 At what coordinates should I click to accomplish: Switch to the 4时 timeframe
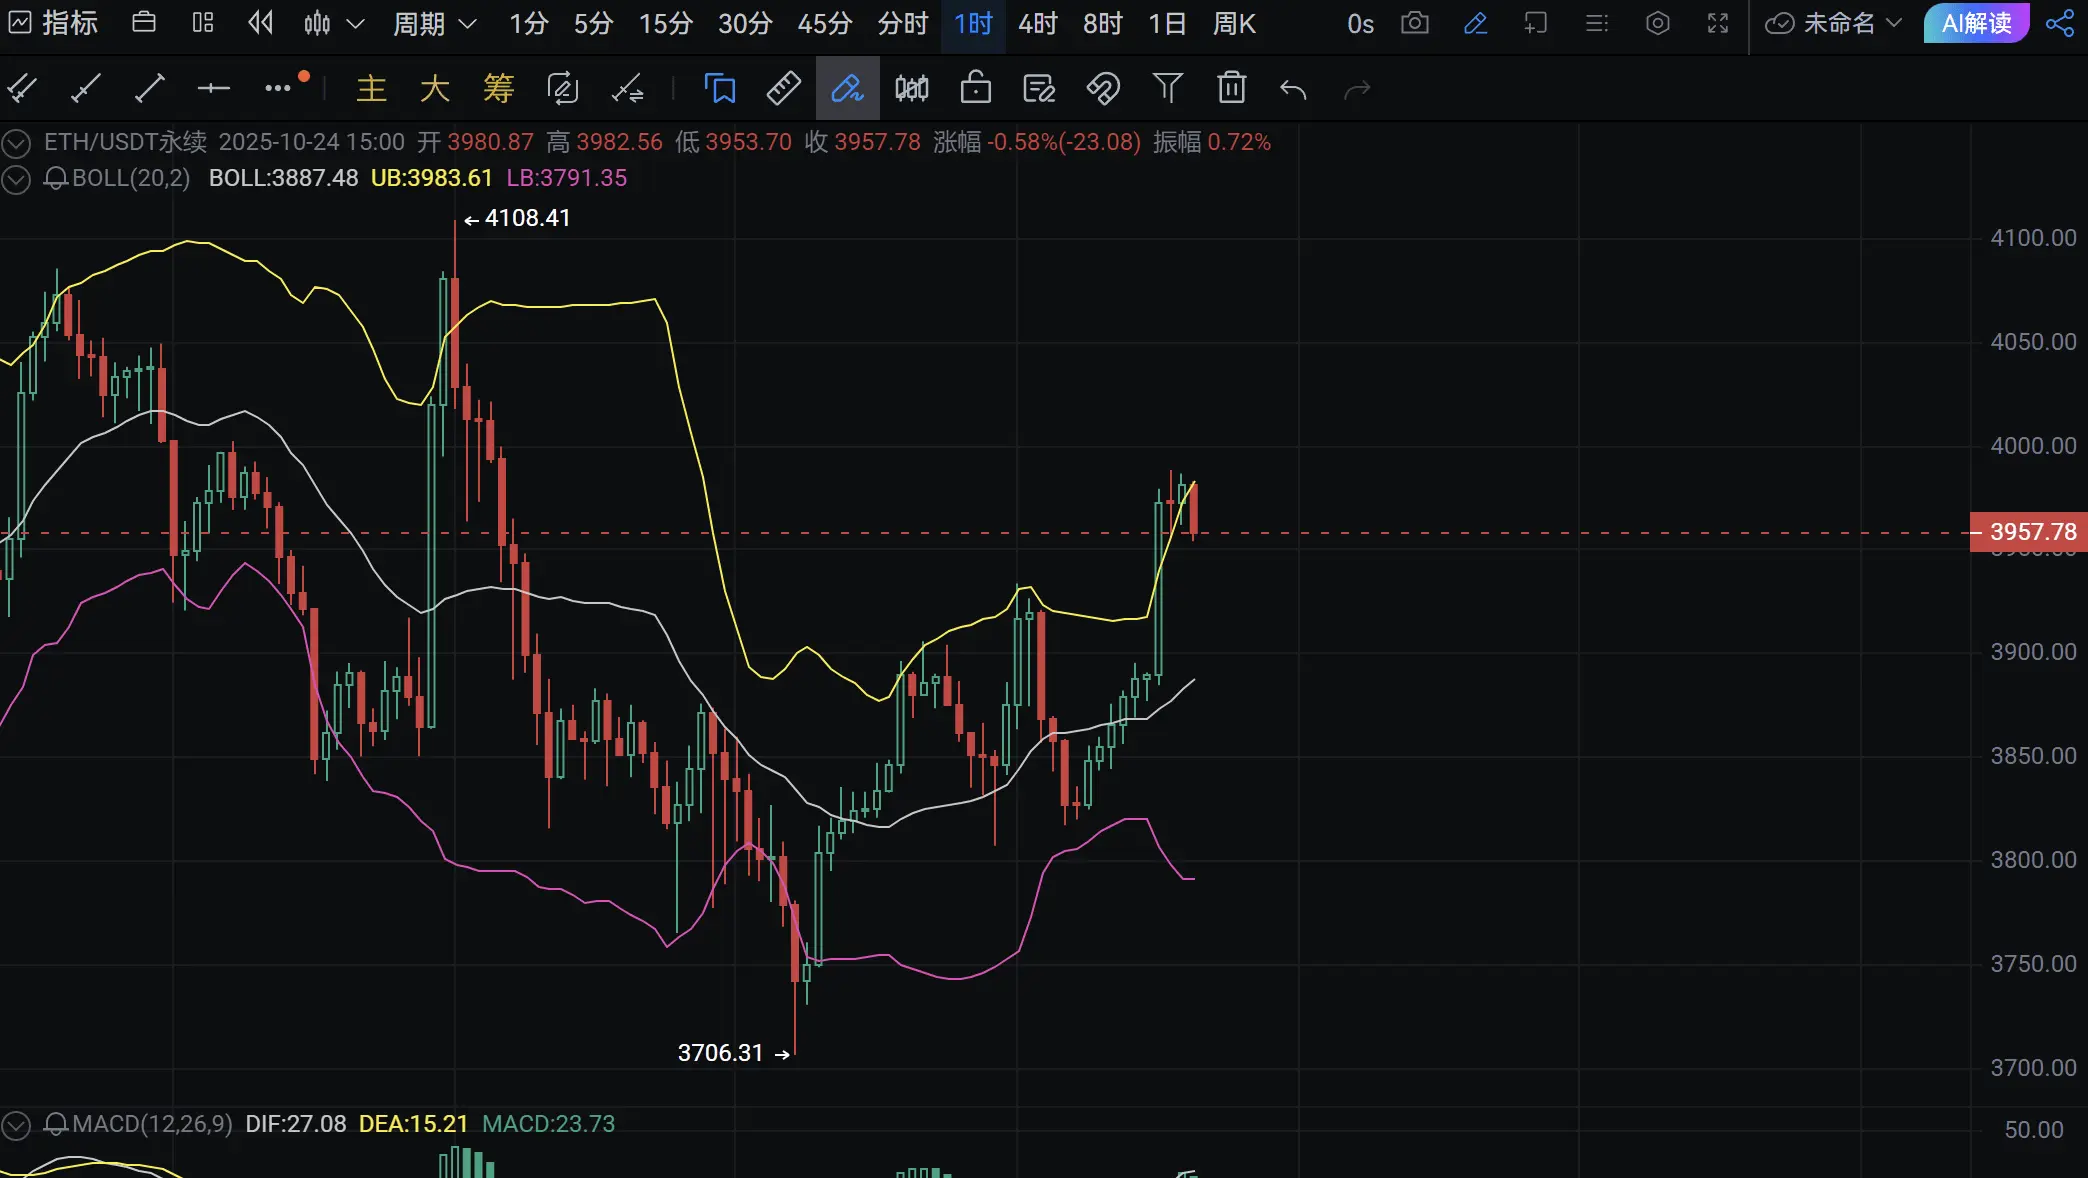1037,23
